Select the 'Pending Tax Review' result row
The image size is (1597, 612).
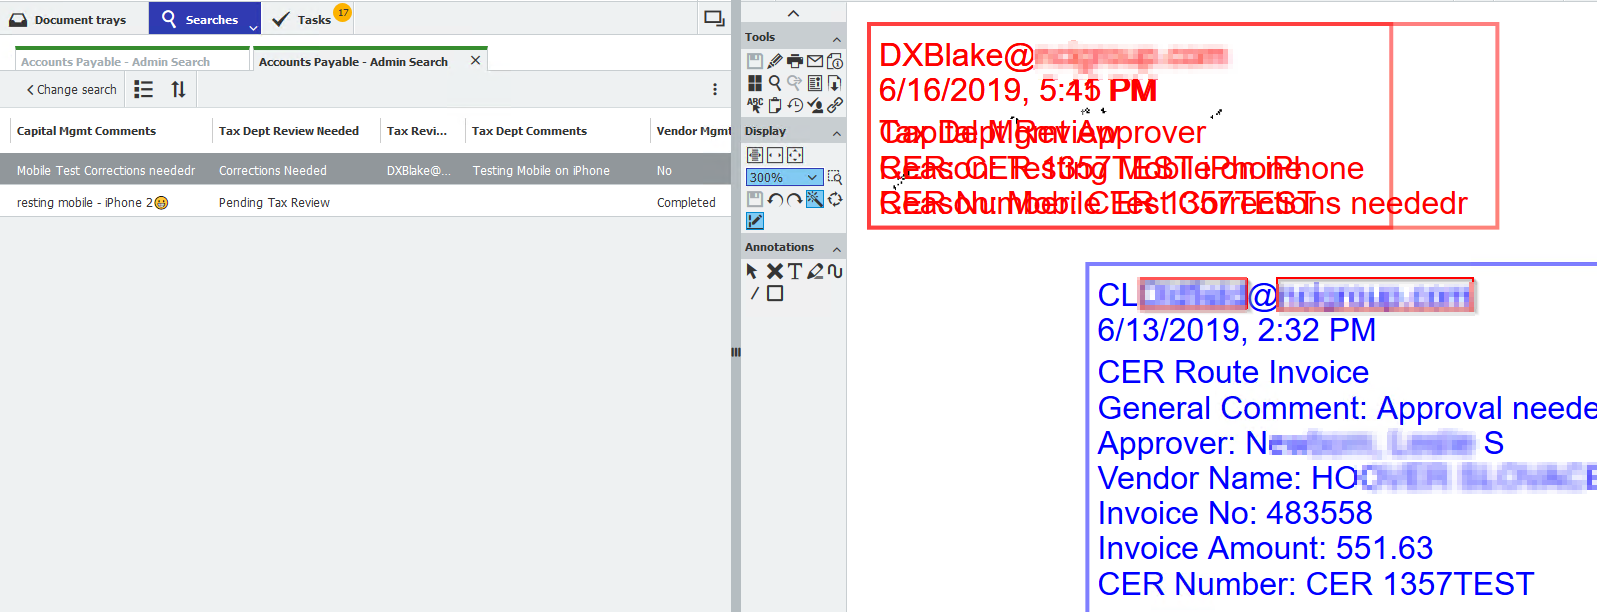pyautogui.click(x=274, y=203)
